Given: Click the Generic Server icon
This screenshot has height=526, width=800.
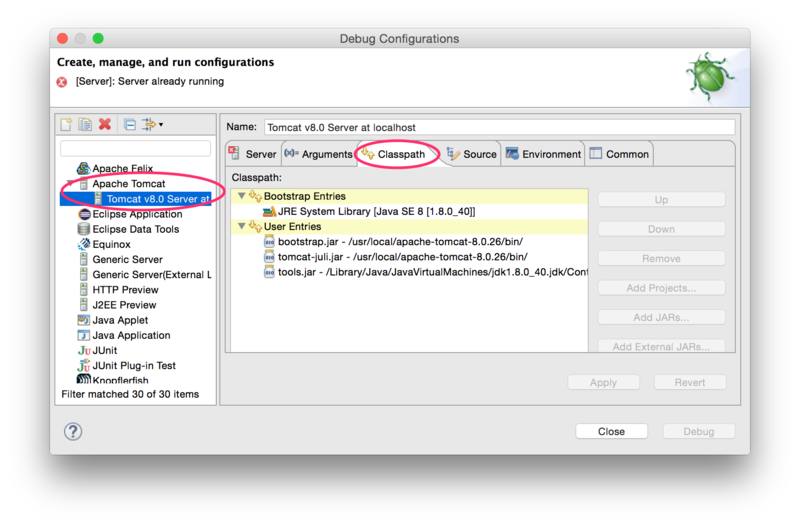Looking at the screenshot, I should tap(84, 259).
